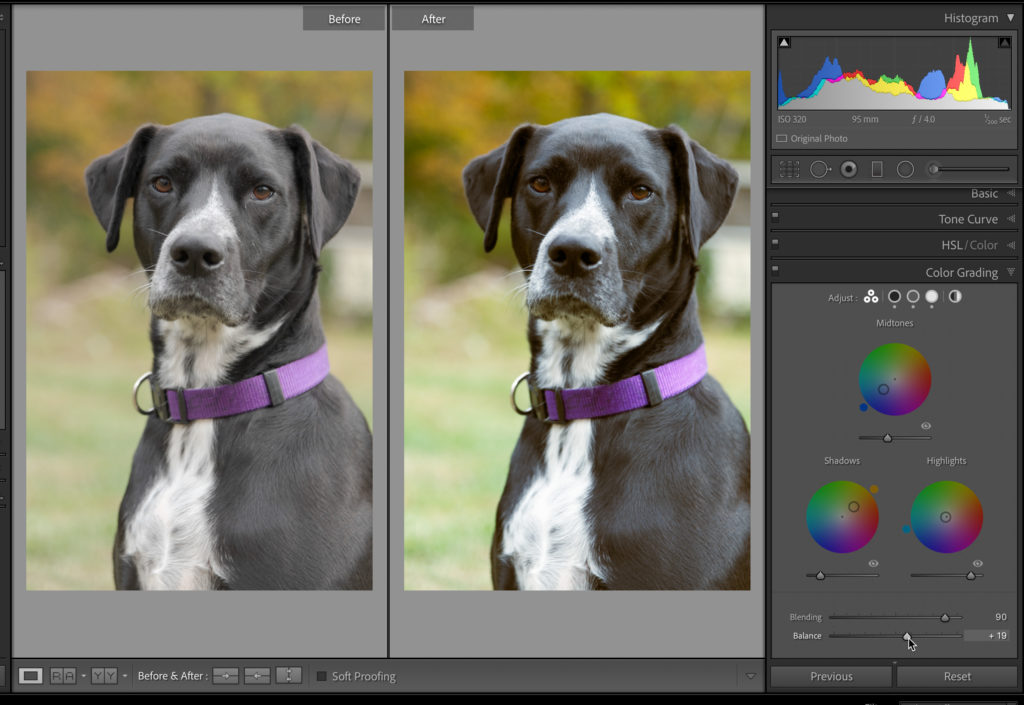Click the Blending slider handle

click(945, 618)
